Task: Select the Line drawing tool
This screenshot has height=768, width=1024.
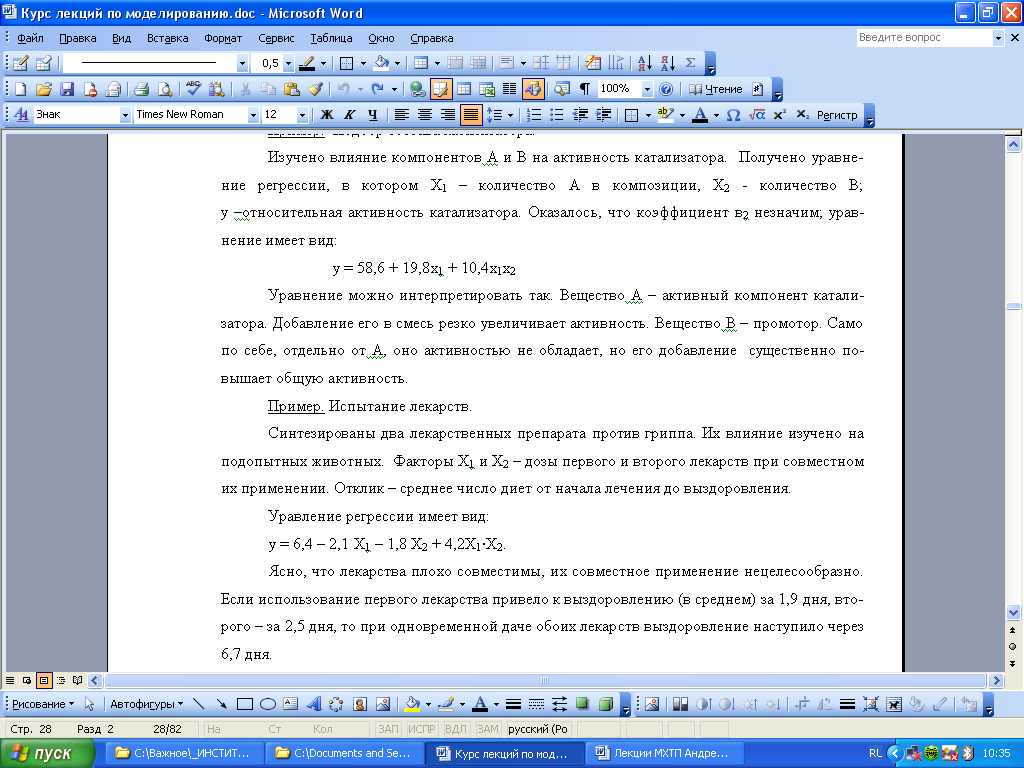Action: tap(199, 704)
